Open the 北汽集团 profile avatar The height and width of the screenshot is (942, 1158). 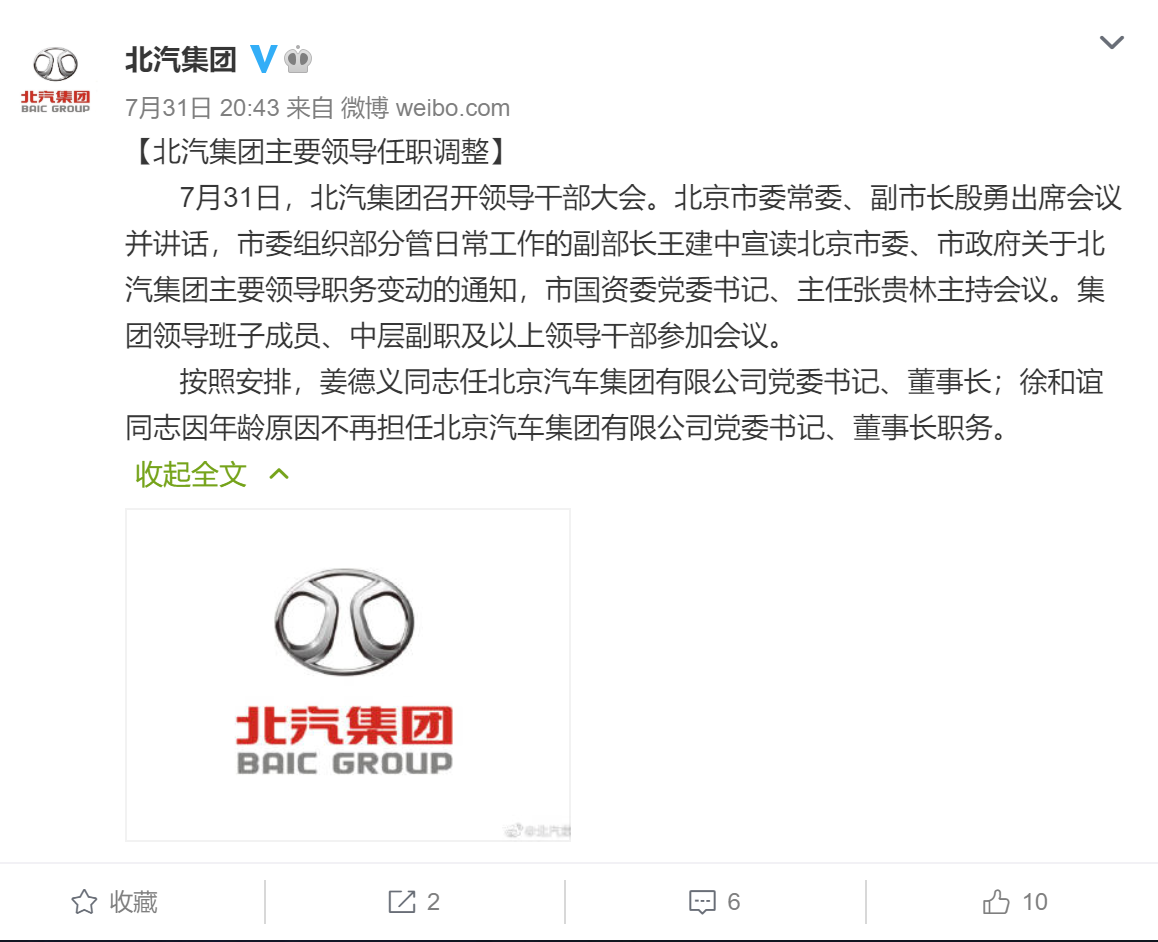(x=55, y=80)
